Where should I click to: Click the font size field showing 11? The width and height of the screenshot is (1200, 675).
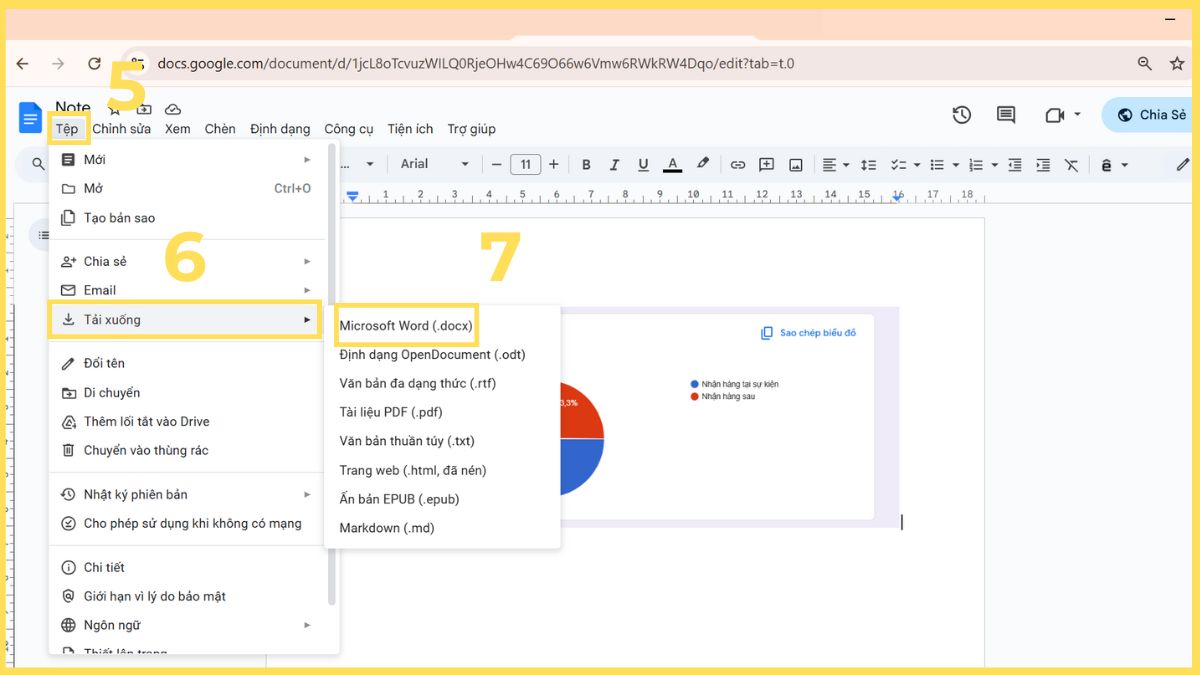526,163
